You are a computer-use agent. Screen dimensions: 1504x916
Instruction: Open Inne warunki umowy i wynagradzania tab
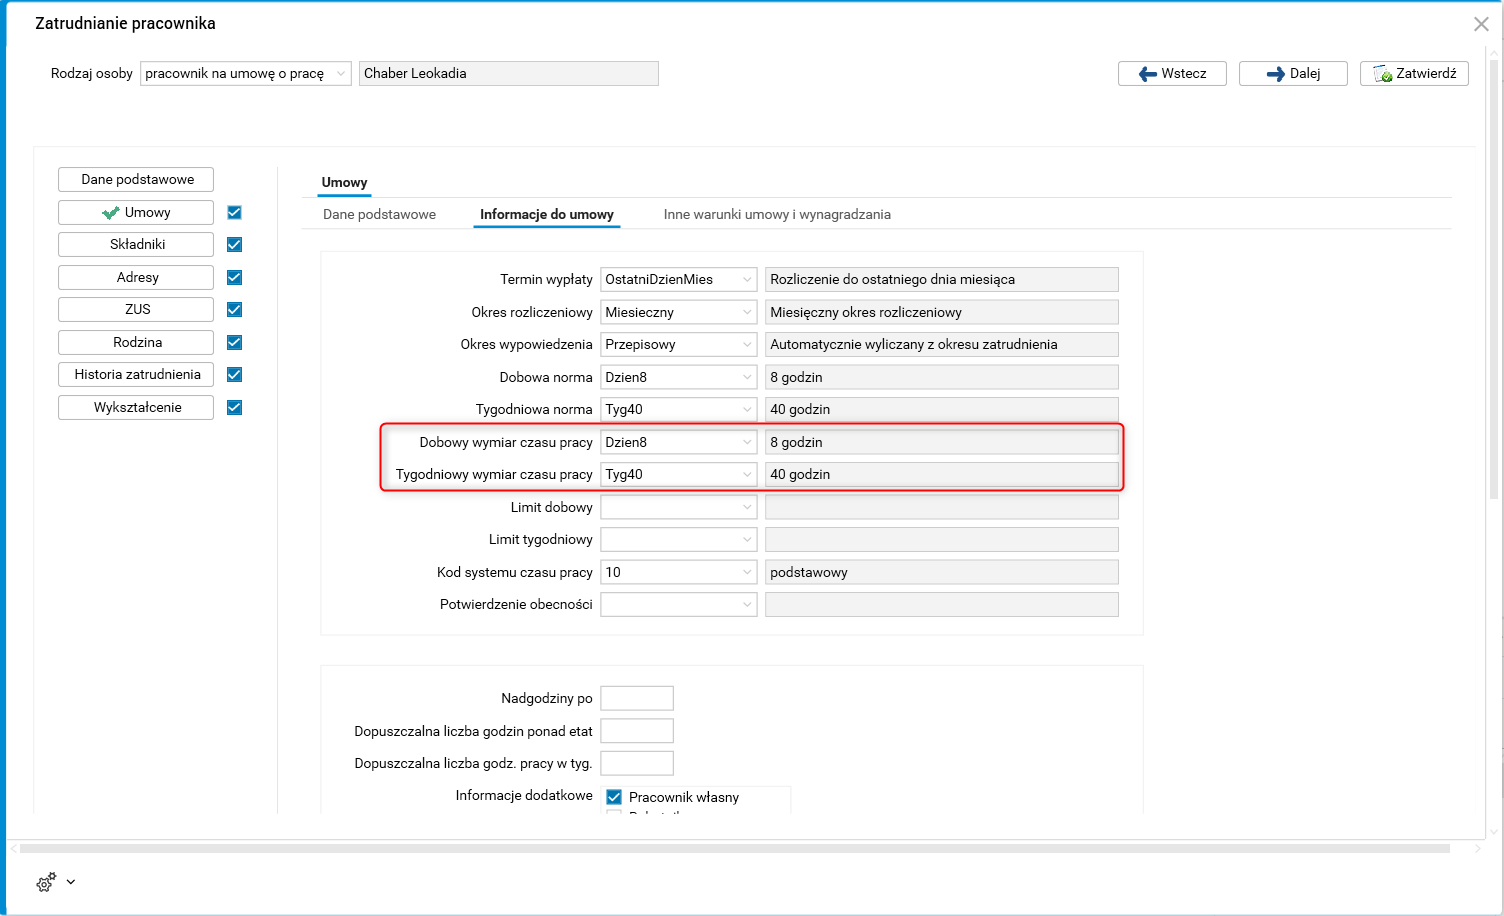tap(777, 215)
